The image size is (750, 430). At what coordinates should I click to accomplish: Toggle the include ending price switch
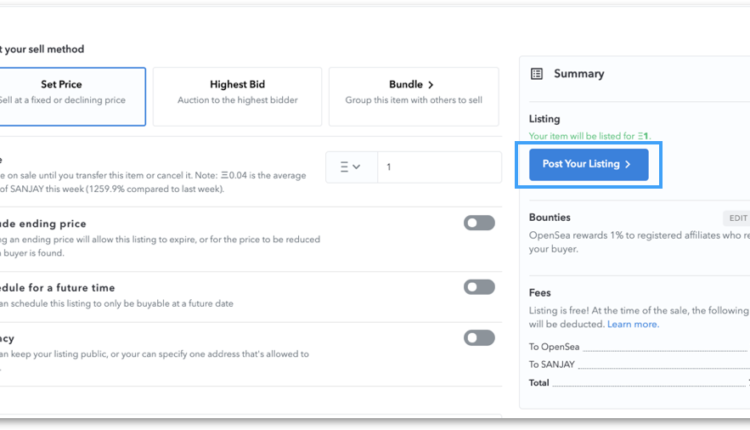click(x=479, y=223)
